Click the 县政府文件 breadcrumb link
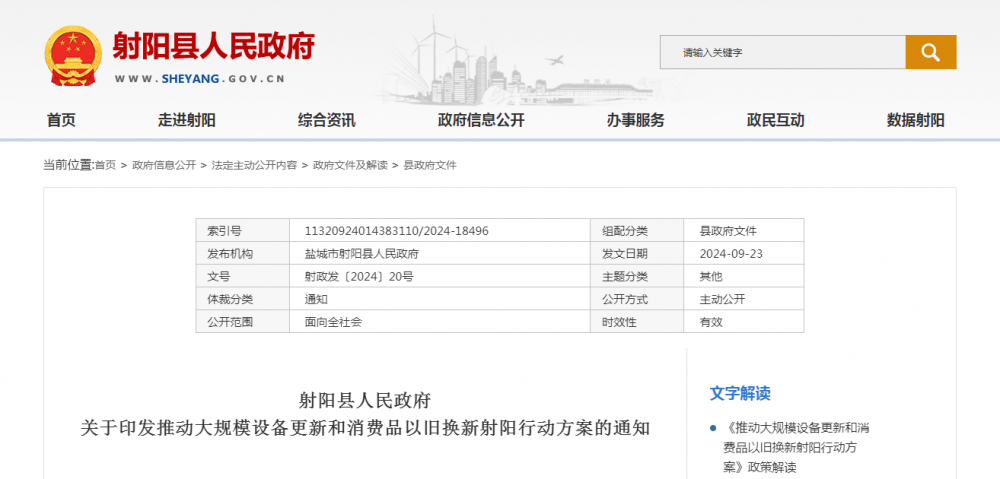Screen dimensions: 1000x479 pos(430,165)
